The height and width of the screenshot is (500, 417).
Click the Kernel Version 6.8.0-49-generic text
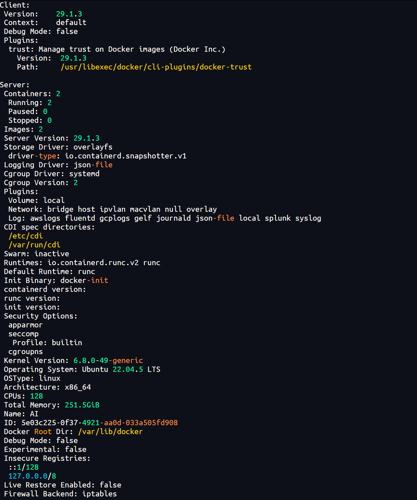[108, 361]
